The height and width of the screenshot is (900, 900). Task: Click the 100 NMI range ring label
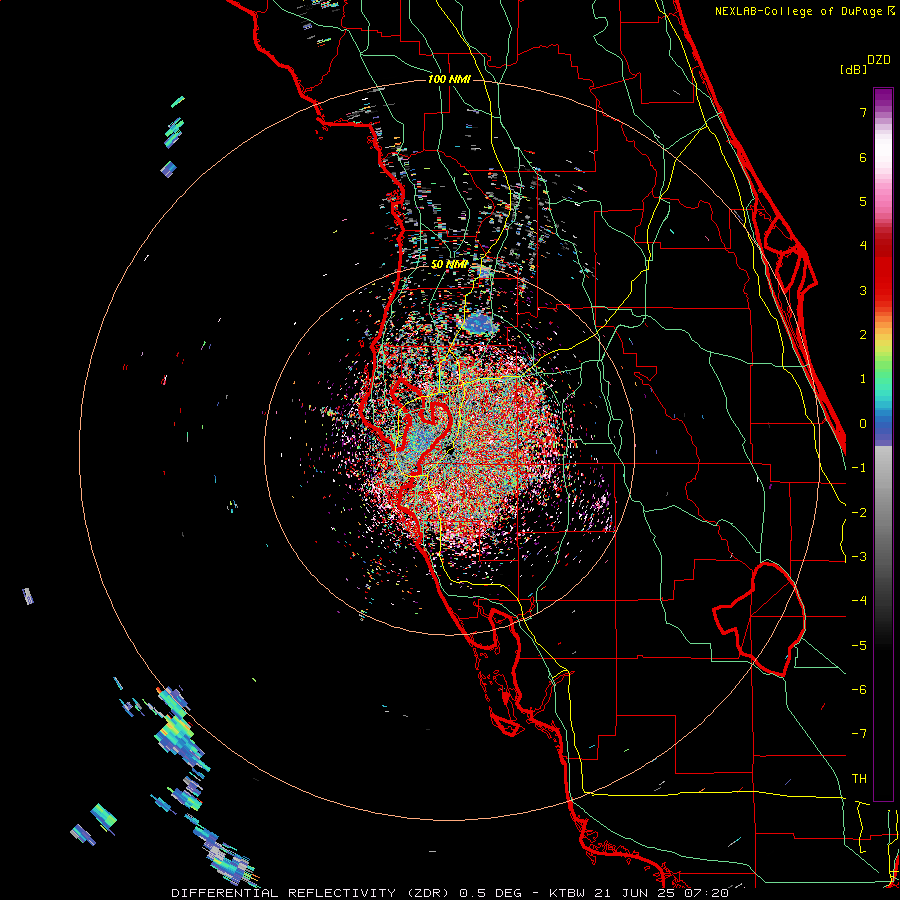(449, 79)
